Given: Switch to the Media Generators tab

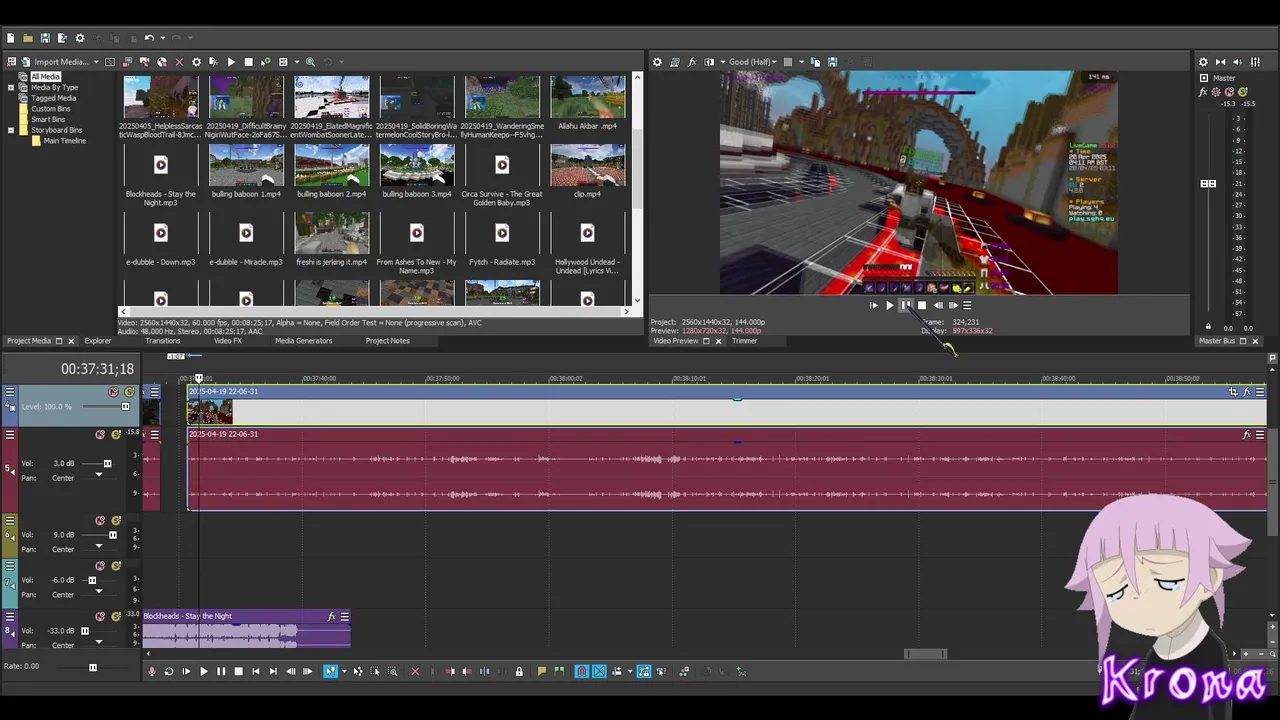Looking at the screenshot, I should click(303, 341).
